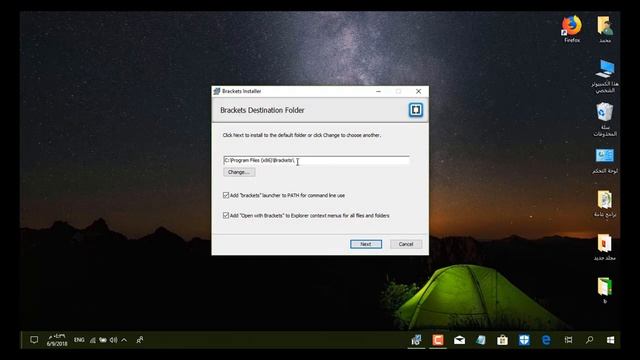Open the notepad-style app in taskbar

click(x=481, y=340)
